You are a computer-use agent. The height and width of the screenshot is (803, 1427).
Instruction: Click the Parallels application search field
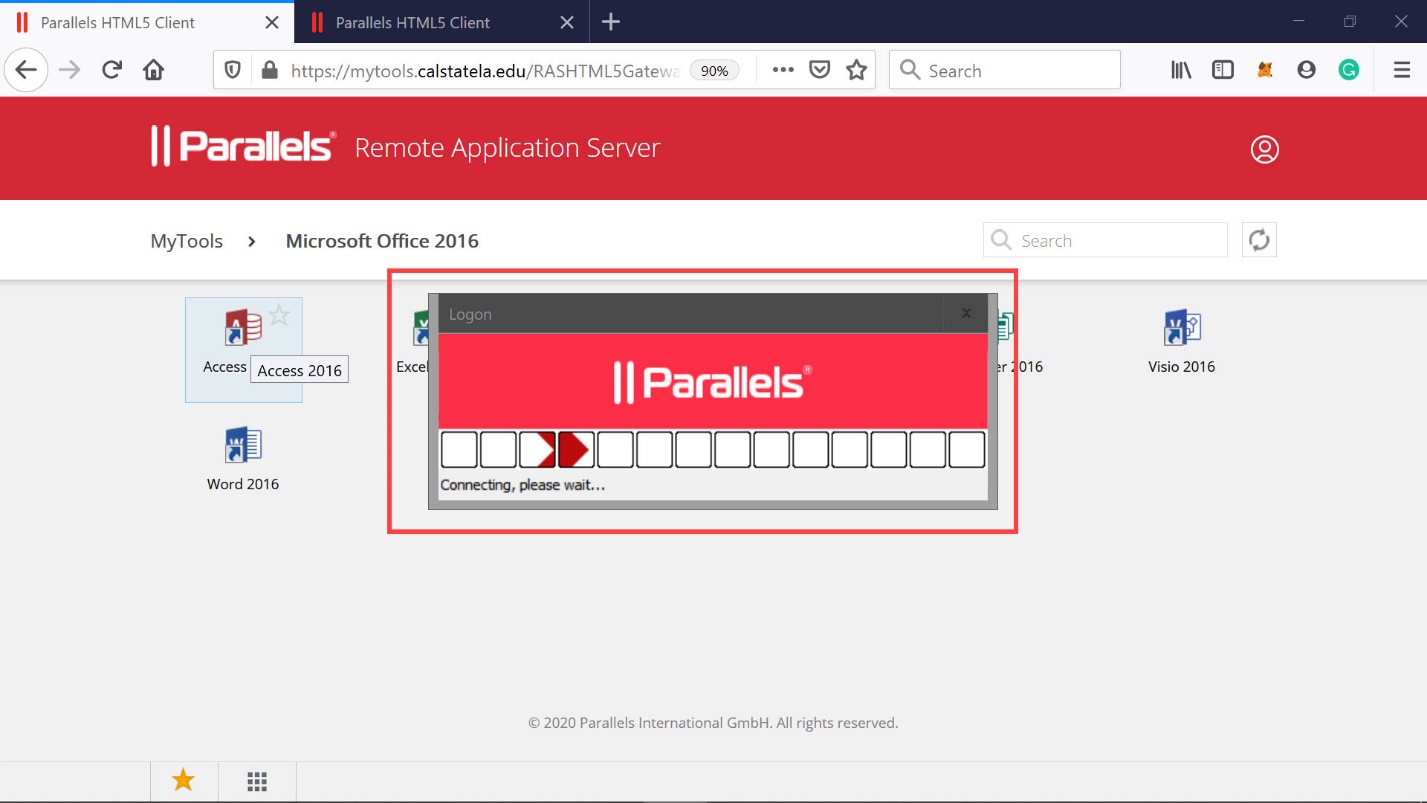click(x=1118, y=241)
